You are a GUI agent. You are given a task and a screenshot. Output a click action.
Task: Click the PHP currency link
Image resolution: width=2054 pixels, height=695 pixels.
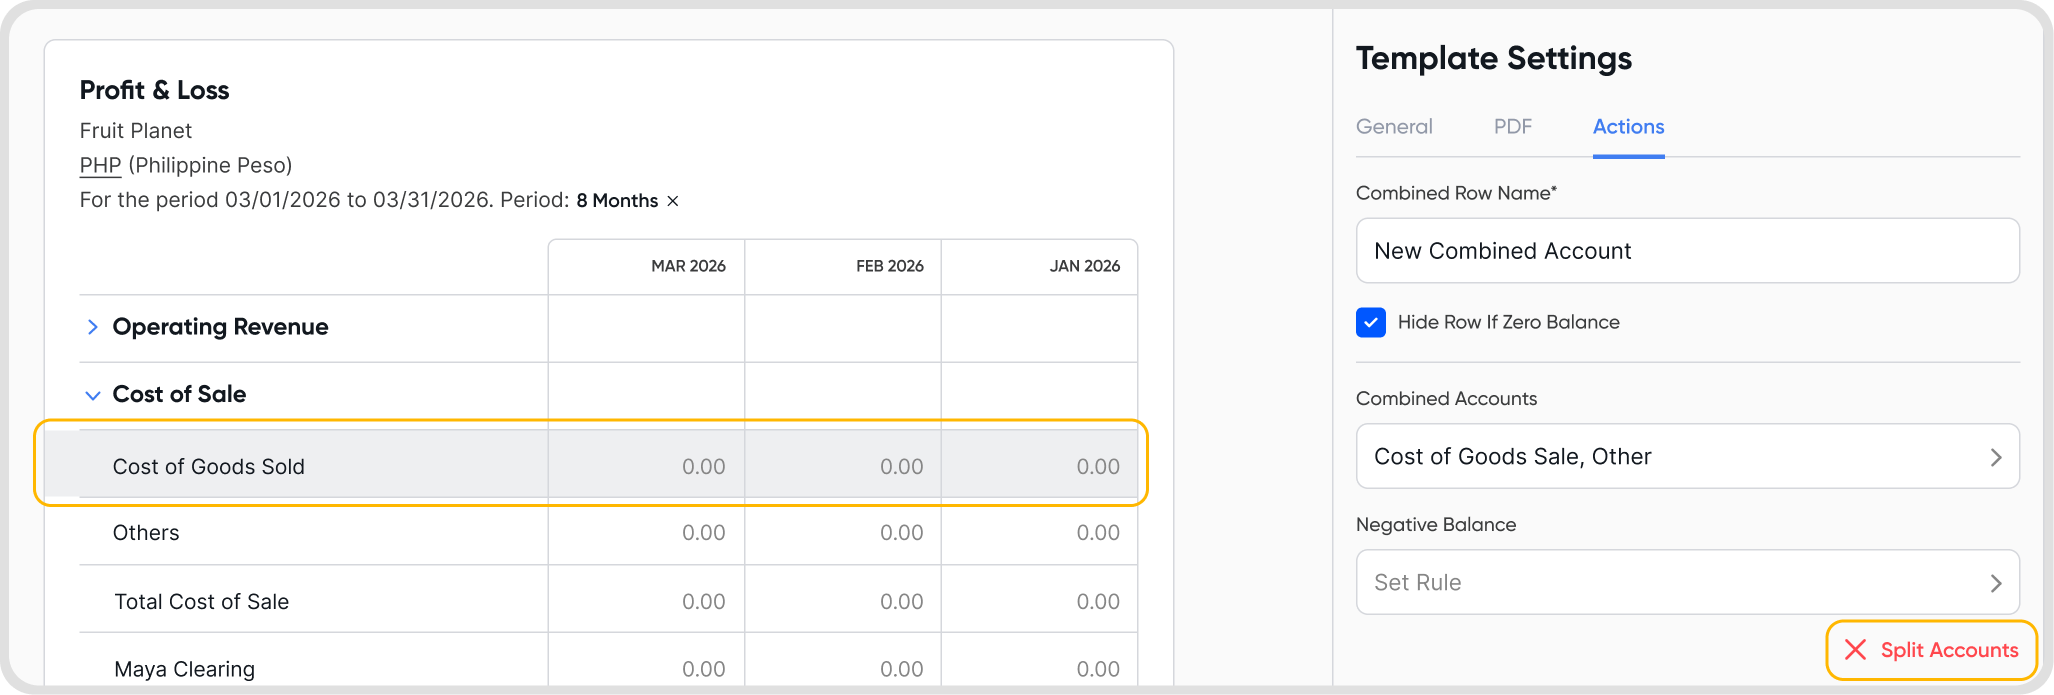click(x=100, y=165)
